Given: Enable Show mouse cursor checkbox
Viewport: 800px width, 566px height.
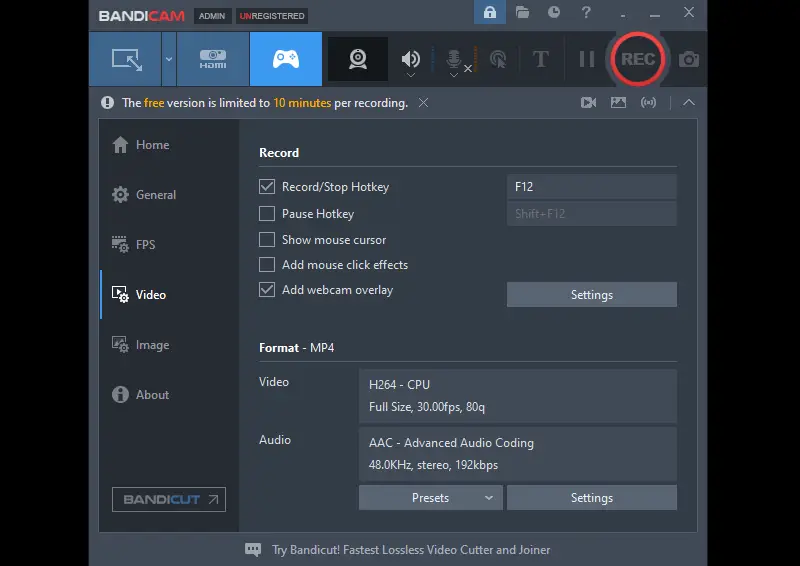Looking at the screenshot, I should coord(267,239).
